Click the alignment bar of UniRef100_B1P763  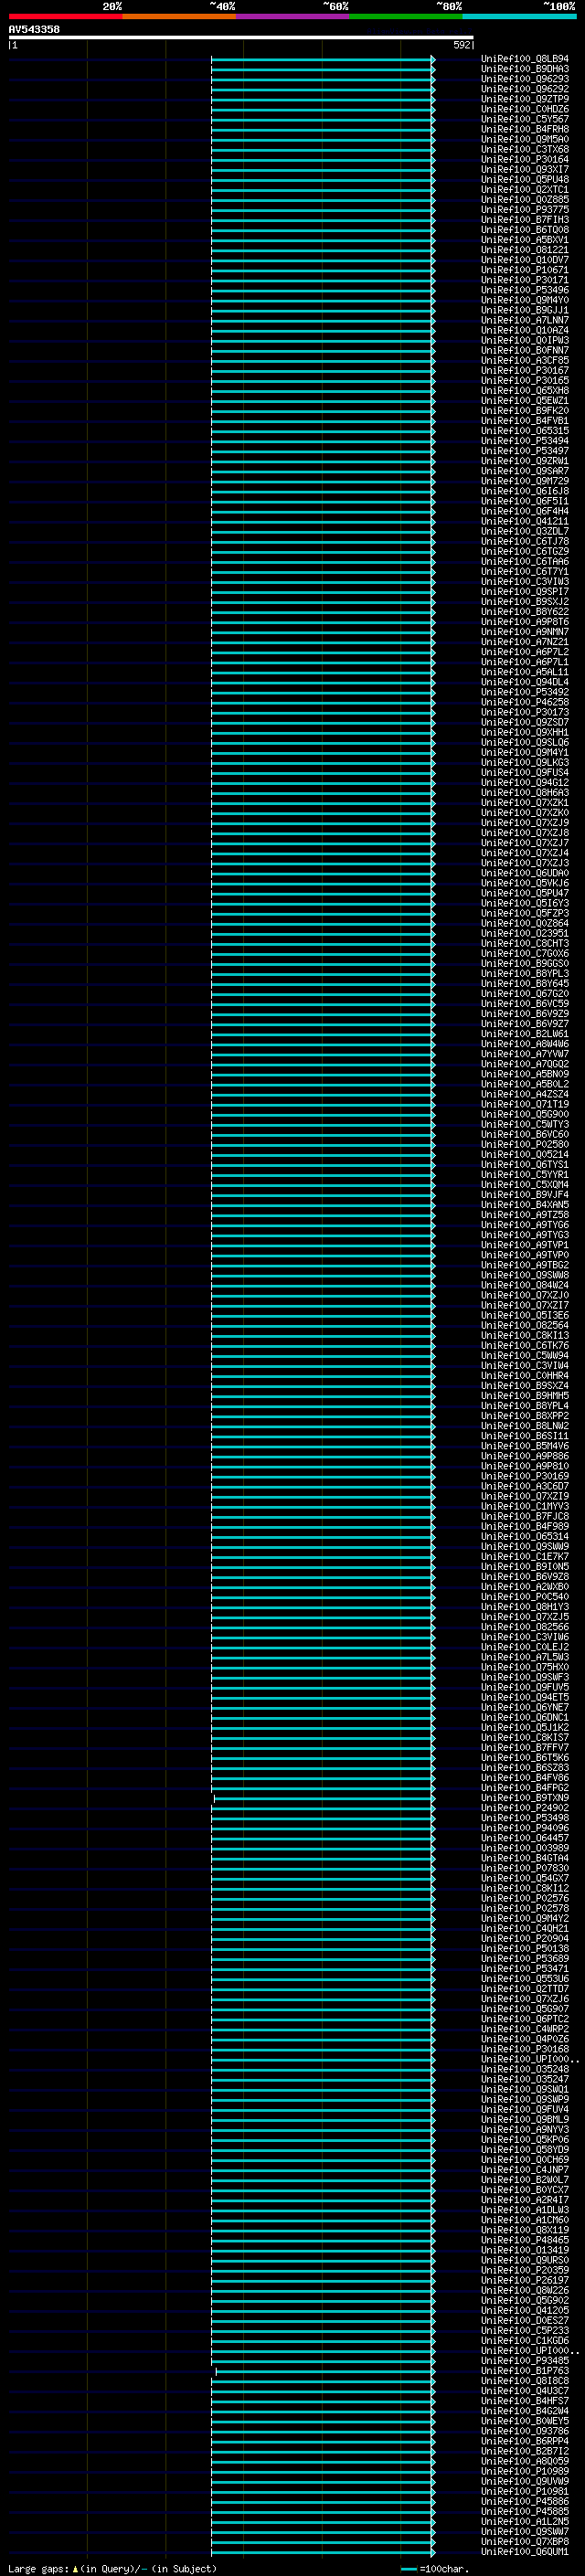coord(325,2370)
